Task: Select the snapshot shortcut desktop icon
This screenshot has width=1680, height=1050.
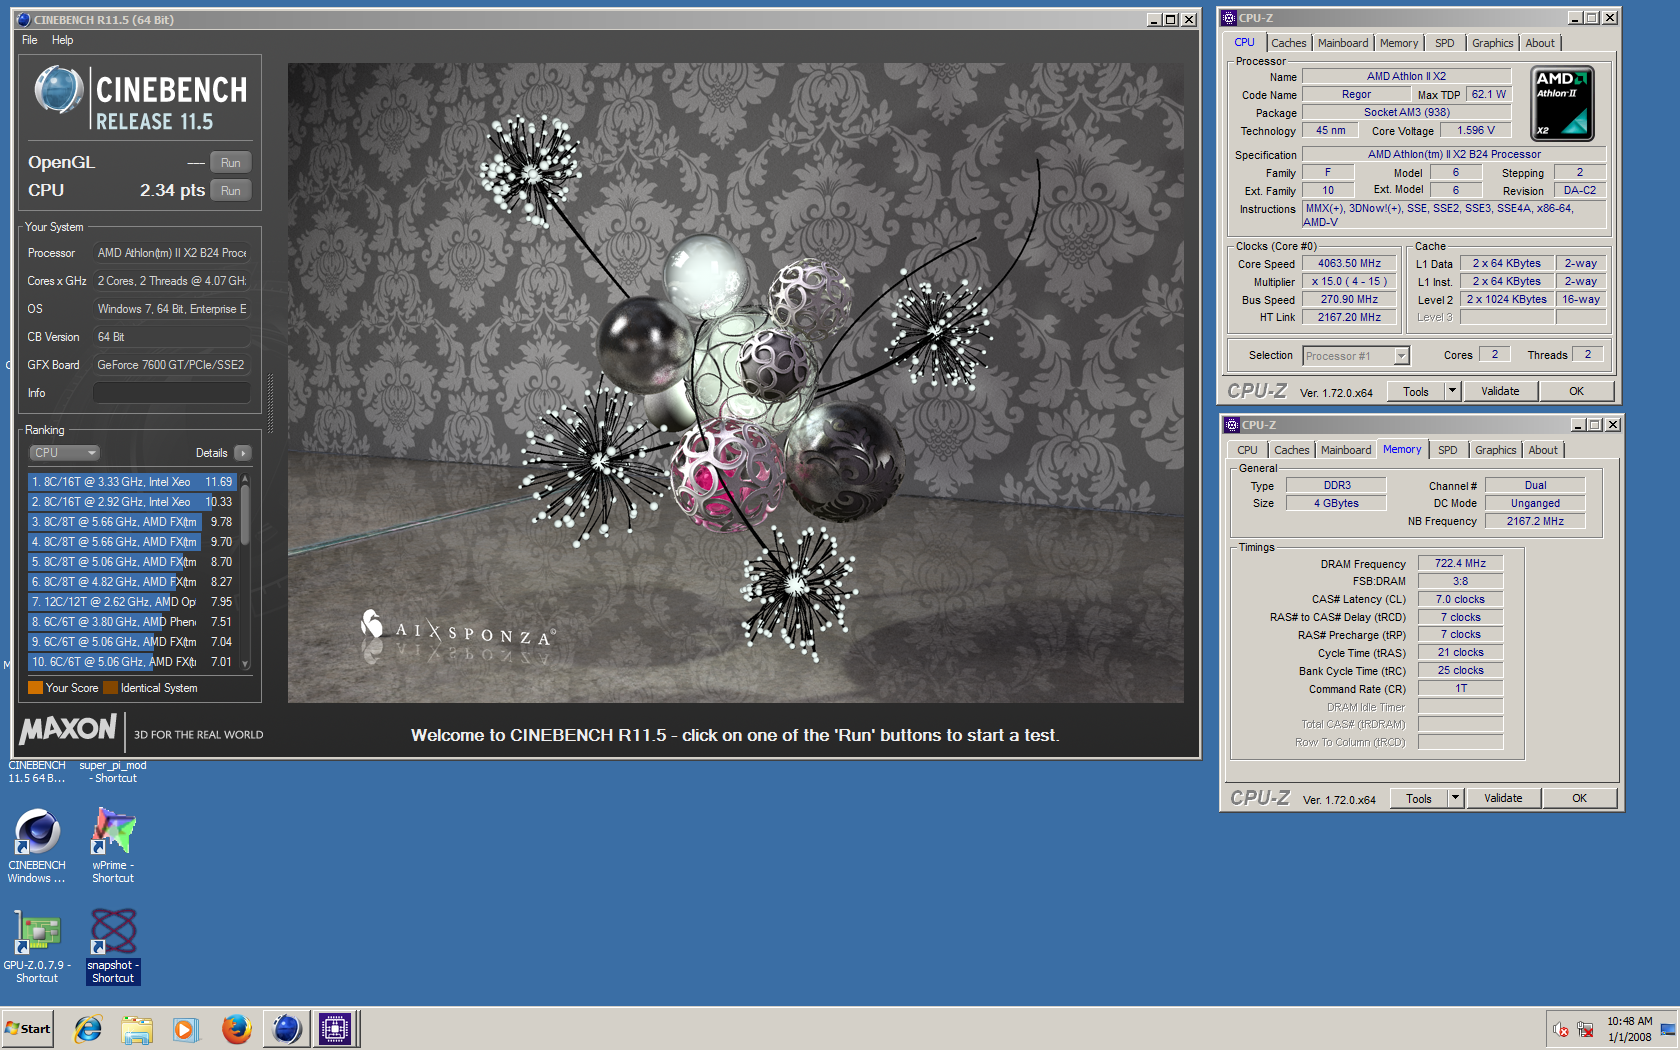Action: coord(113,946)
